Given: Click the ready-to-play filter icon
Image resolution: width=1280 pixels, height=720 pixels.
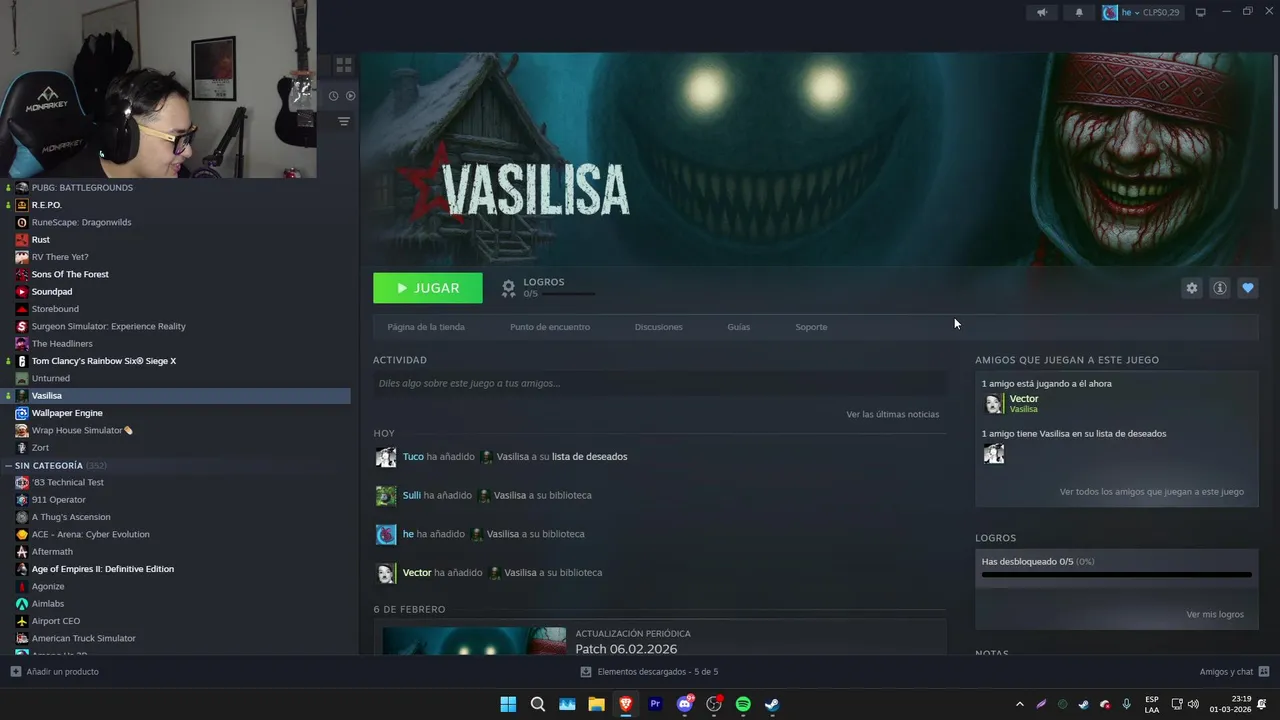Looking at the screenshot, I should [350, 96].
